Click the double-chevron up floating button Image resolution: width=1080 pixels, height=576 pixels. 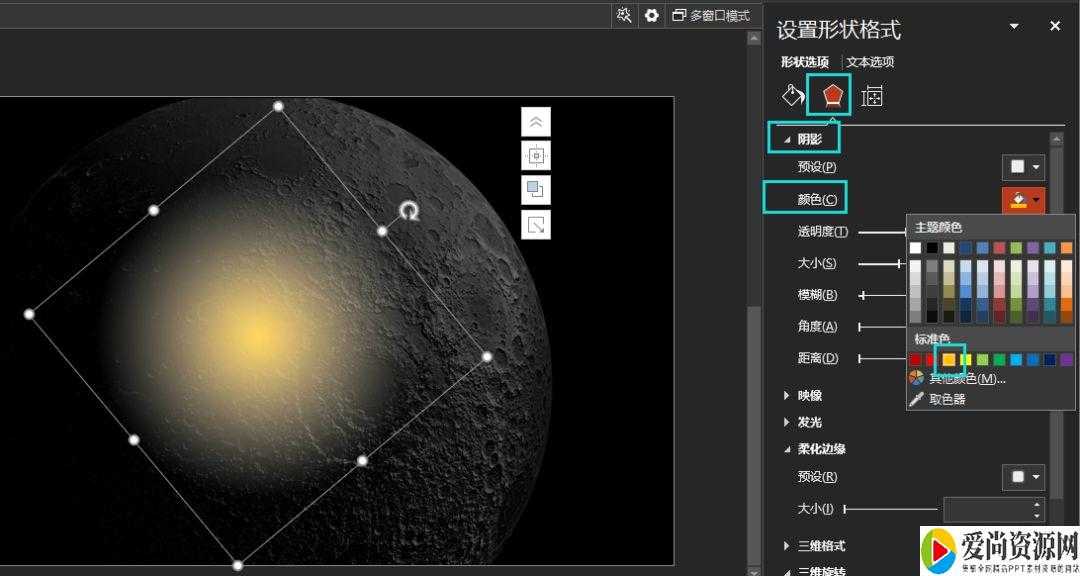click(536, 122)
